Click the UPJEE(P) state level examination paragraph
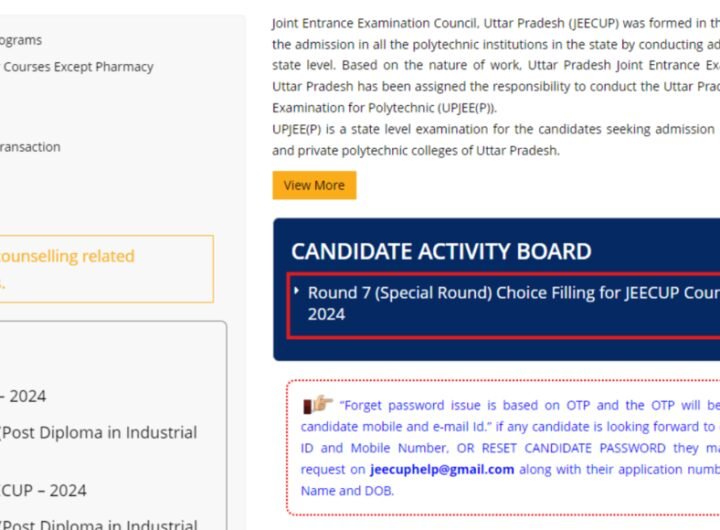This screenshot has height=530, width=720. (496, 140)
